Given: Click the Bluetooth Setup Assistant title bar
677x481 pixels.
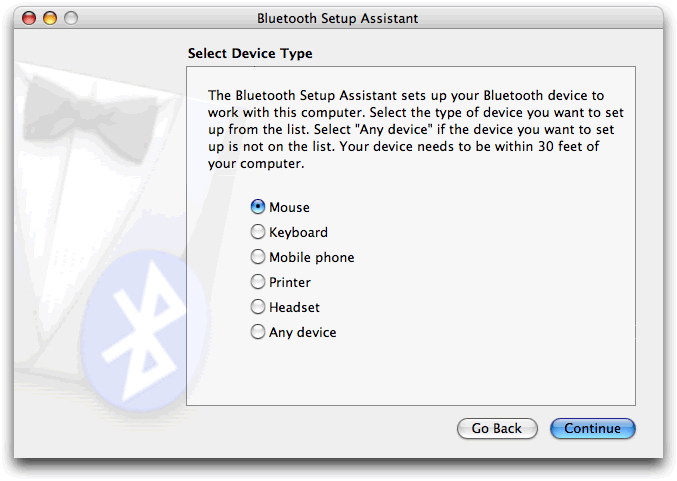Looking at the screenshot, I should tap(338, 18).
